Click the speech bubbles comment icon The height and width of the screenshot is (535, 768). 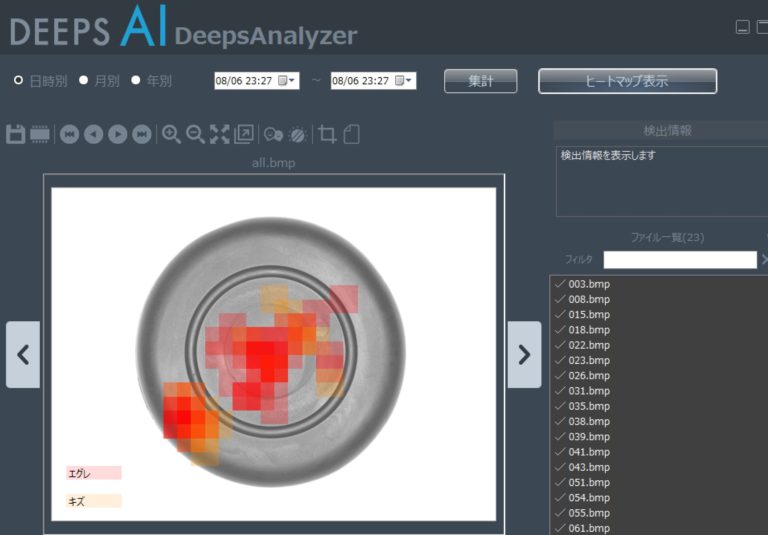pos(273,134)
